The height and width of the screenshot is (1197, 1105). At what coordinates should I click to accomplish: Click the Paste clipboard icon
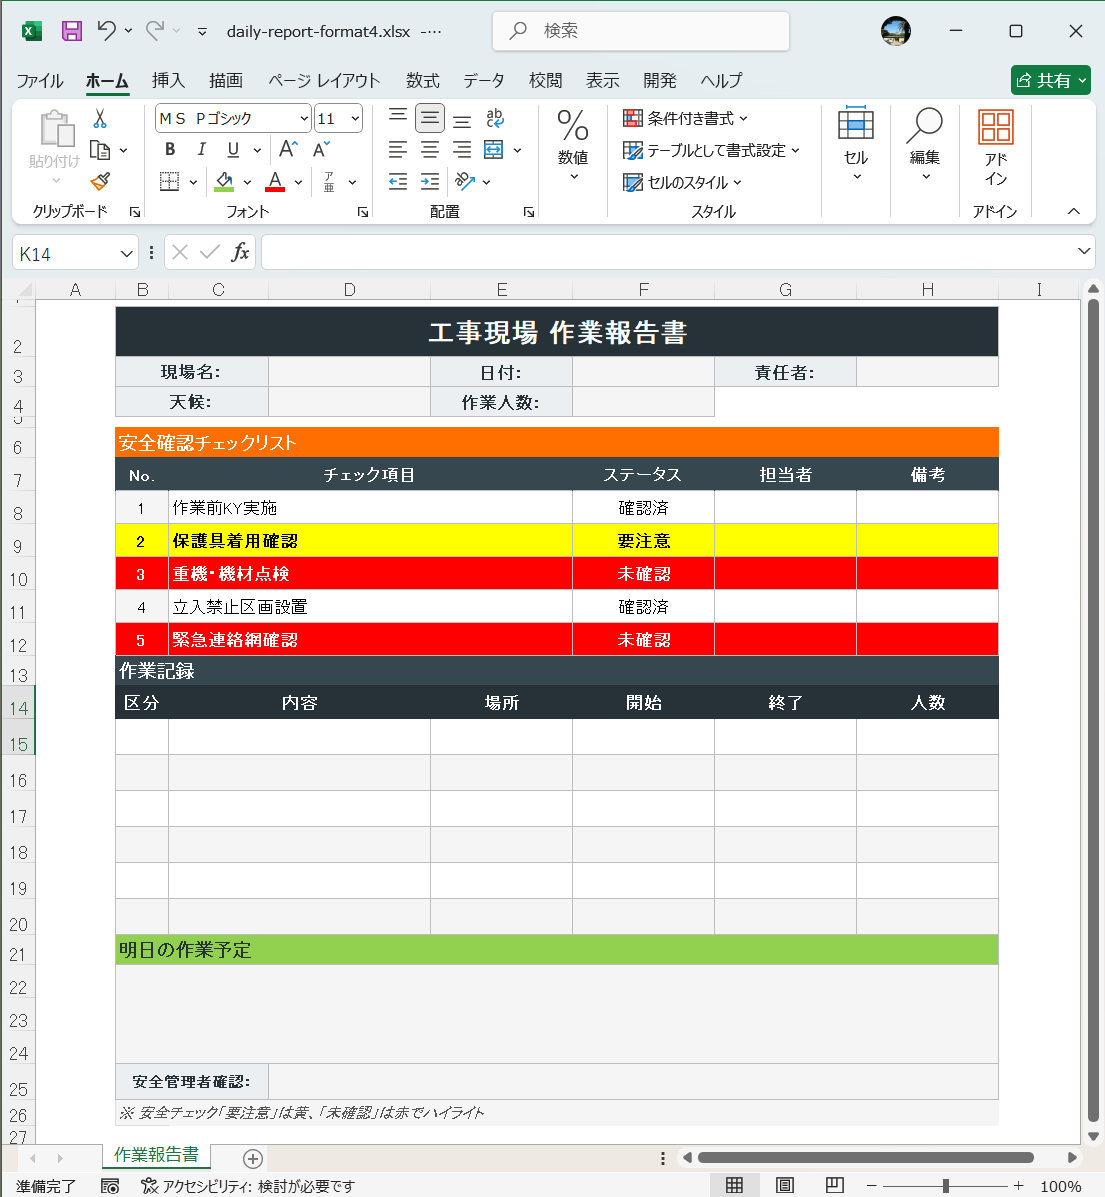click(x=56, y=128)
